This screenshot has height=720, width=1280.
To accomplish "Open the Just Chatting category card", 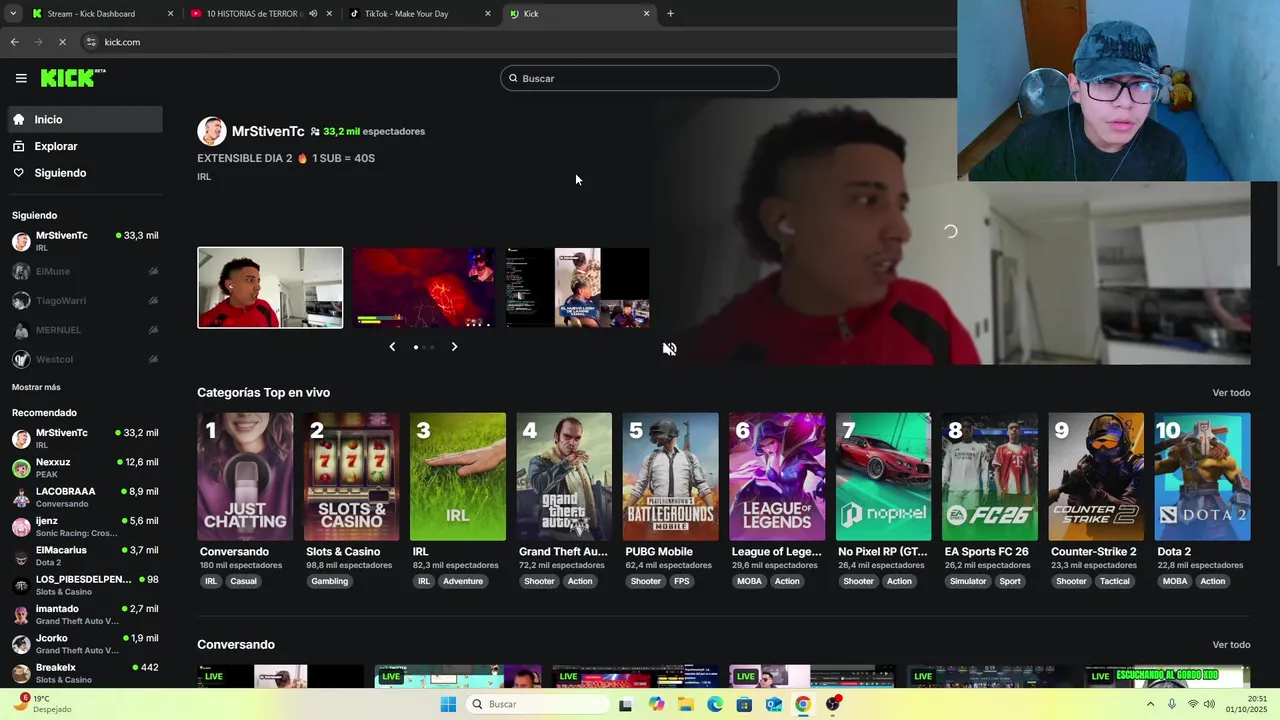I will pyautogui.click(x=245, y=477).
